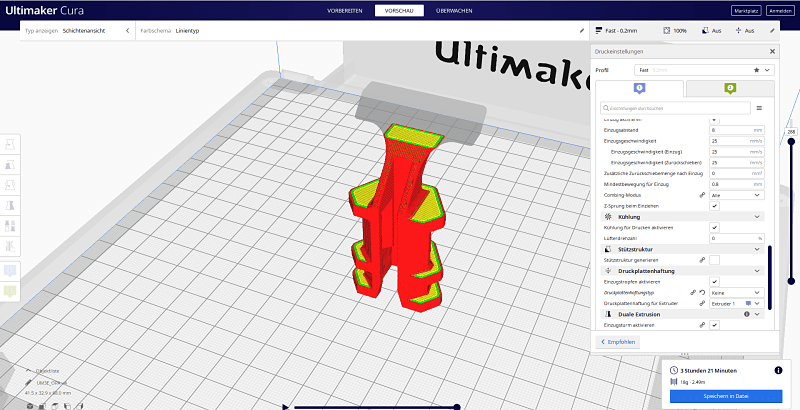The image size is (800, 410).
Task: Collapse the Stützstruktur section
Action: tap(684, 249)
